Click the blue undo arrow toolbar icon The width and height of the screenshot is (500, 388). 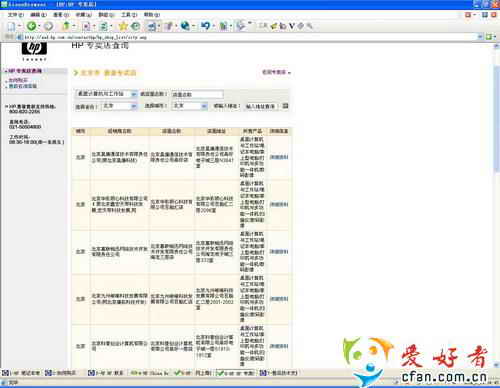(x=205, y=26)
